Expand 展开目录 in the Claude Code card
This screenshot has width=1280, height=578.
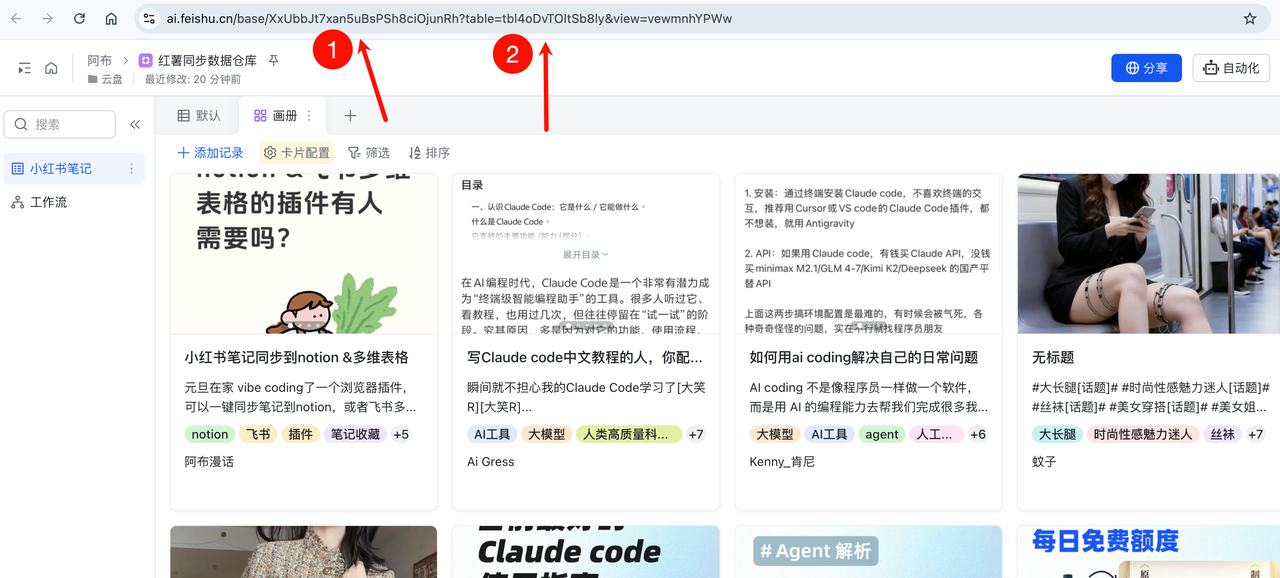[585, 253]
